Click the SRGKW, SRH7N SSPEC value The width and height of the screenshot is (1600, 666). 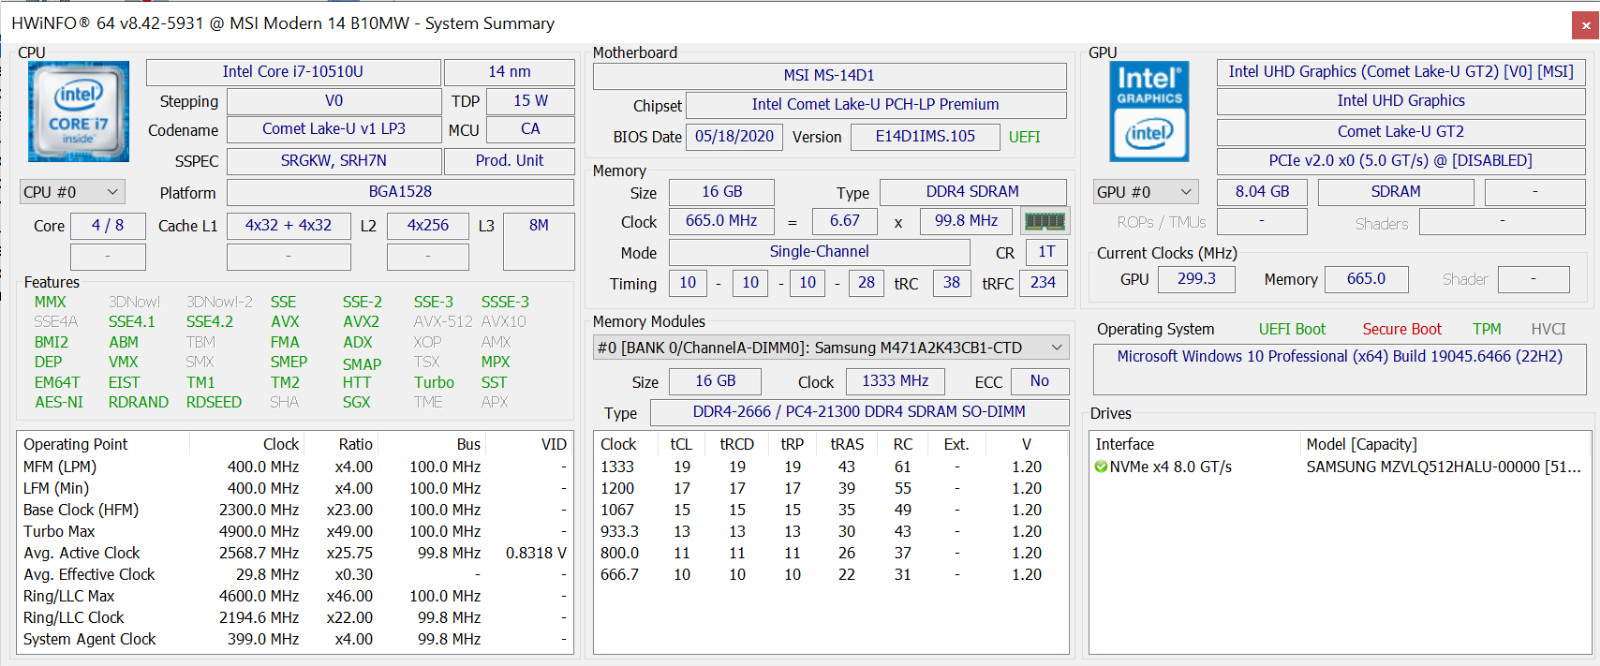(x=334, y=161)
